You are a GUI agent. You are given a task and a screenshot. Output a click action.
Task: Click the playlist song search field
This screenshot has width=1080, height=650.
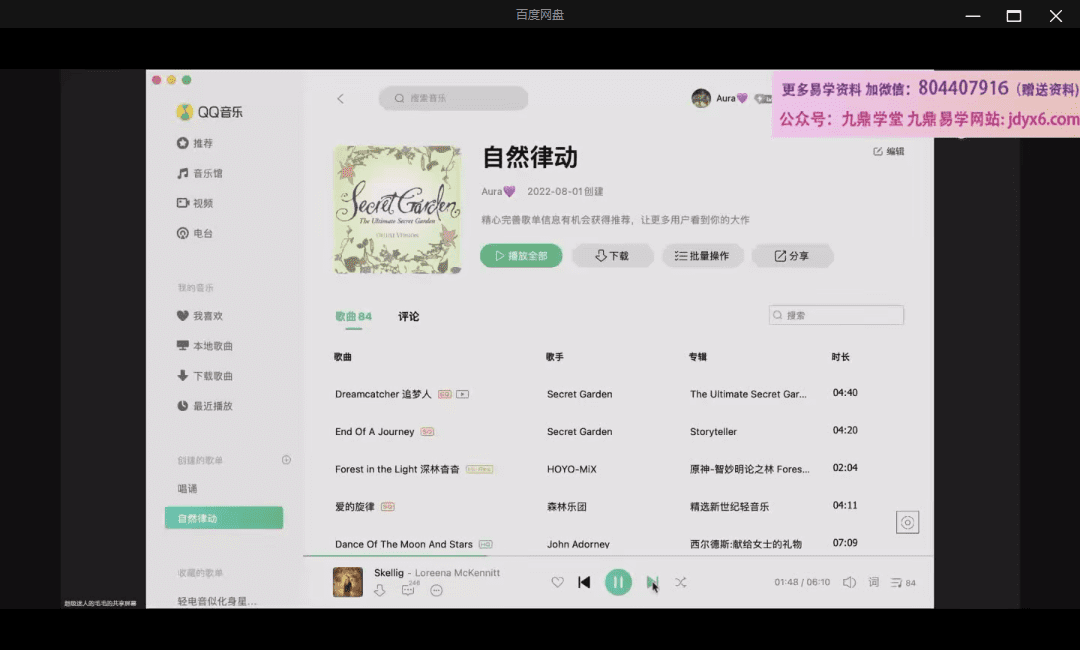point(840,315)
